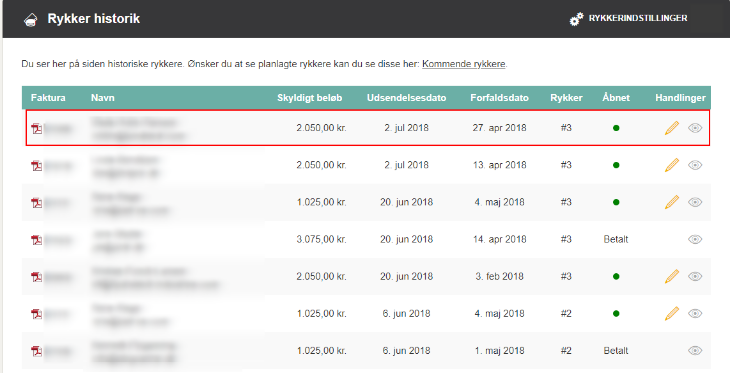The height and width of the screenshot is (373, 730).
Task: Open PDF invoice for row due 13. apr 2018
Action: tap(36, 166)
